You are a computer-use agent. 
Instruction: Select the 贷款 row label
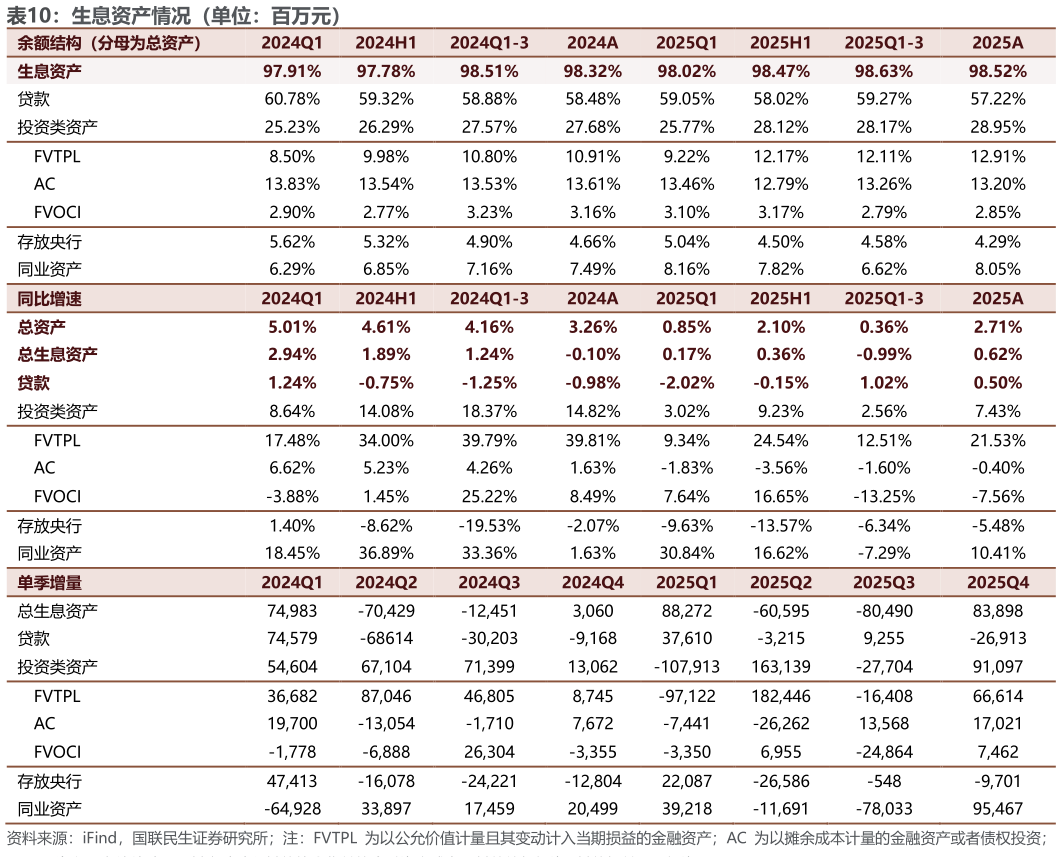34,382
